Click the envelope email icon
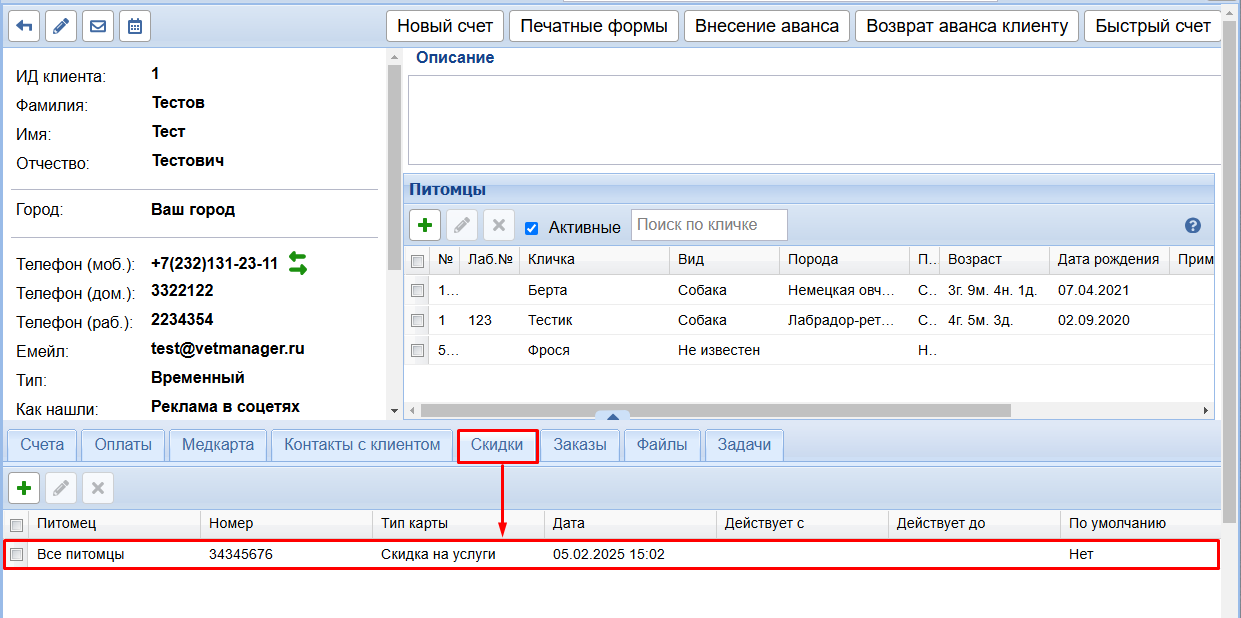 coord(98,26)
